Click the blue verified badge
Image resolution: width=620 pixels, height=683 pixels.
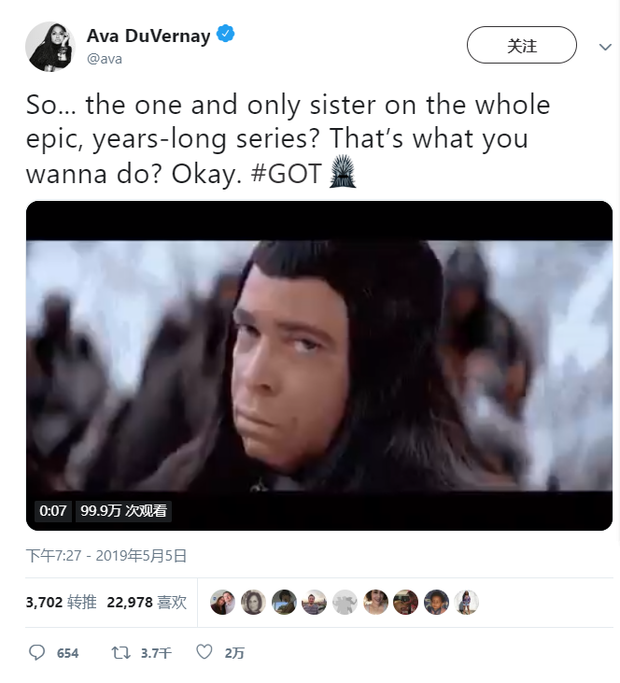coord(225,34)
